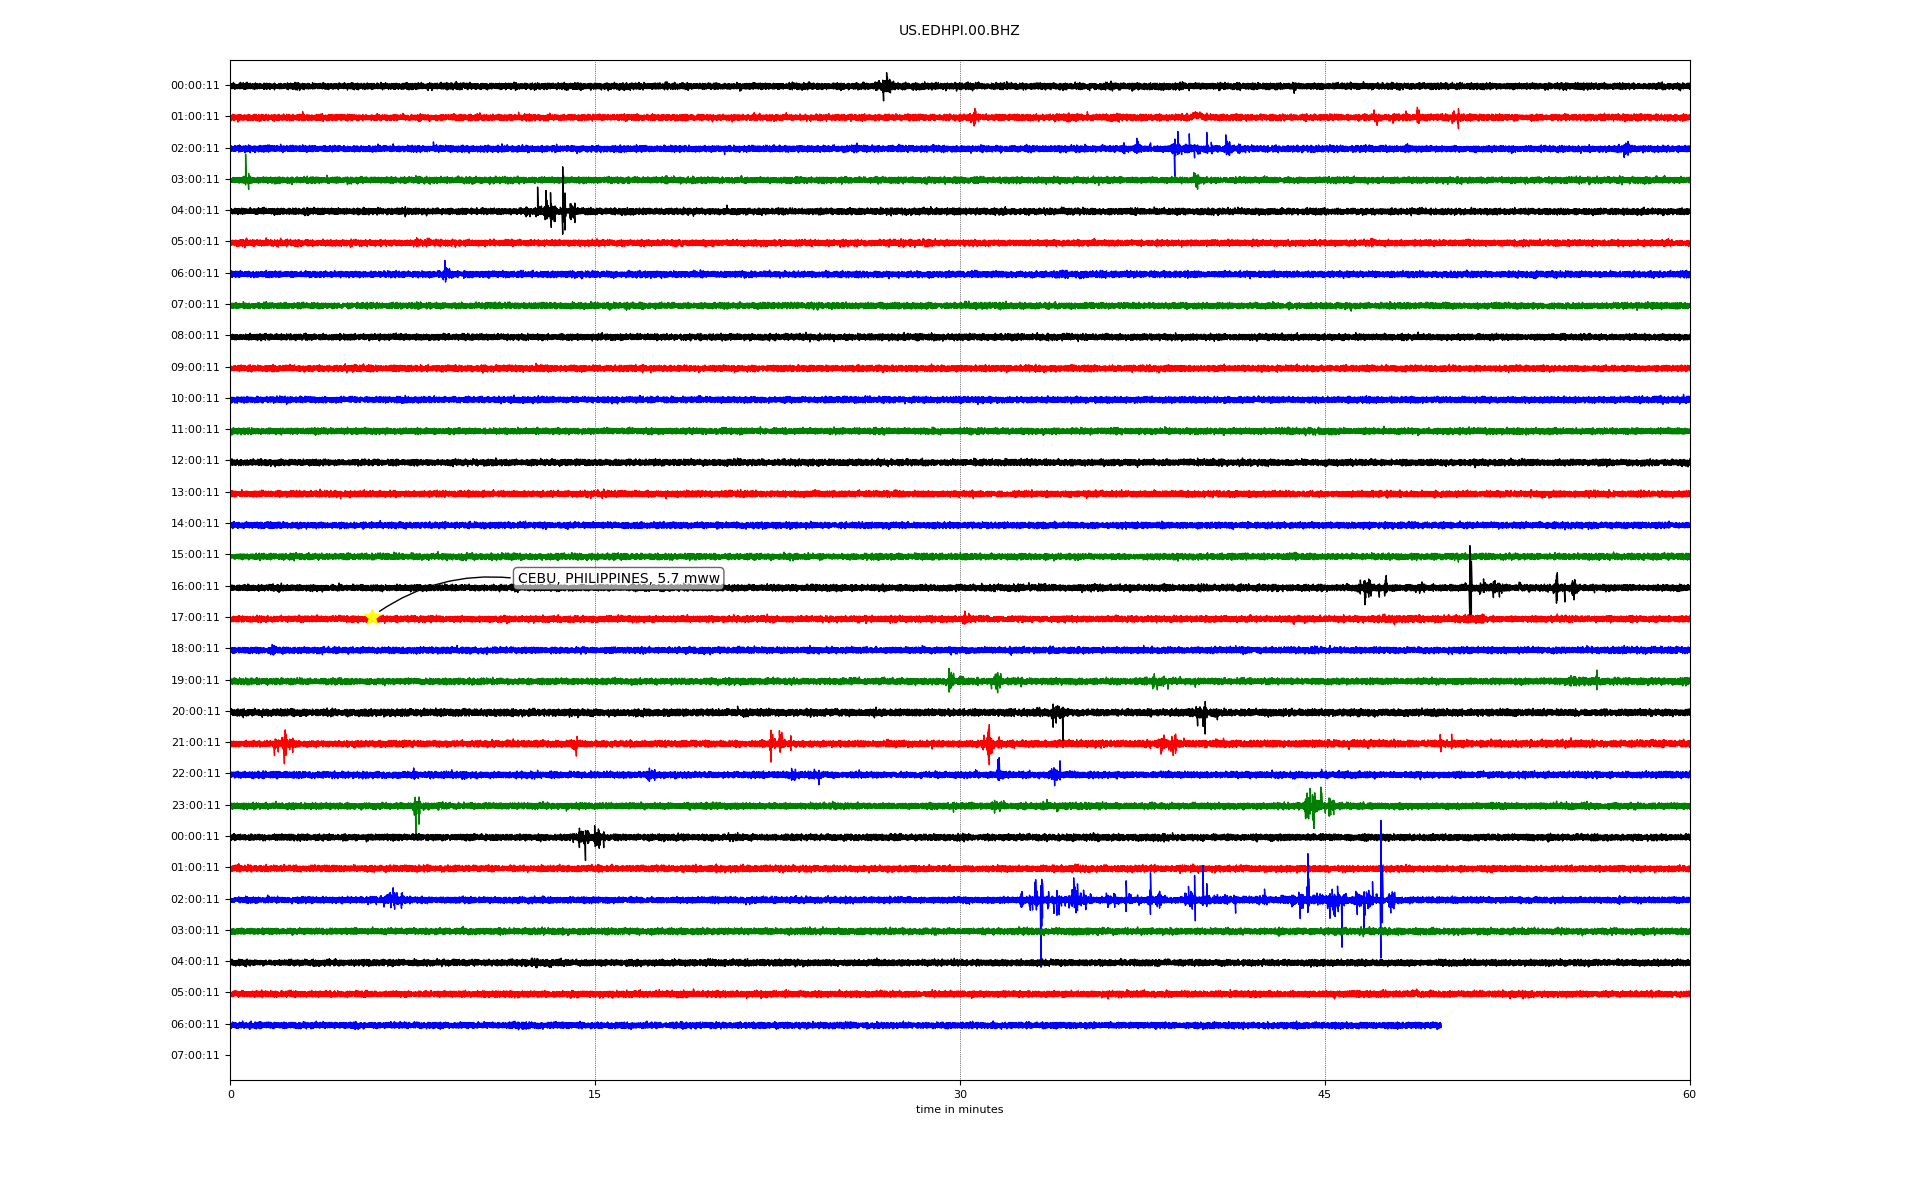Click the 60 minute tick label
Viewport: 1920px width, 1200px height.
click(1689, 1094)
